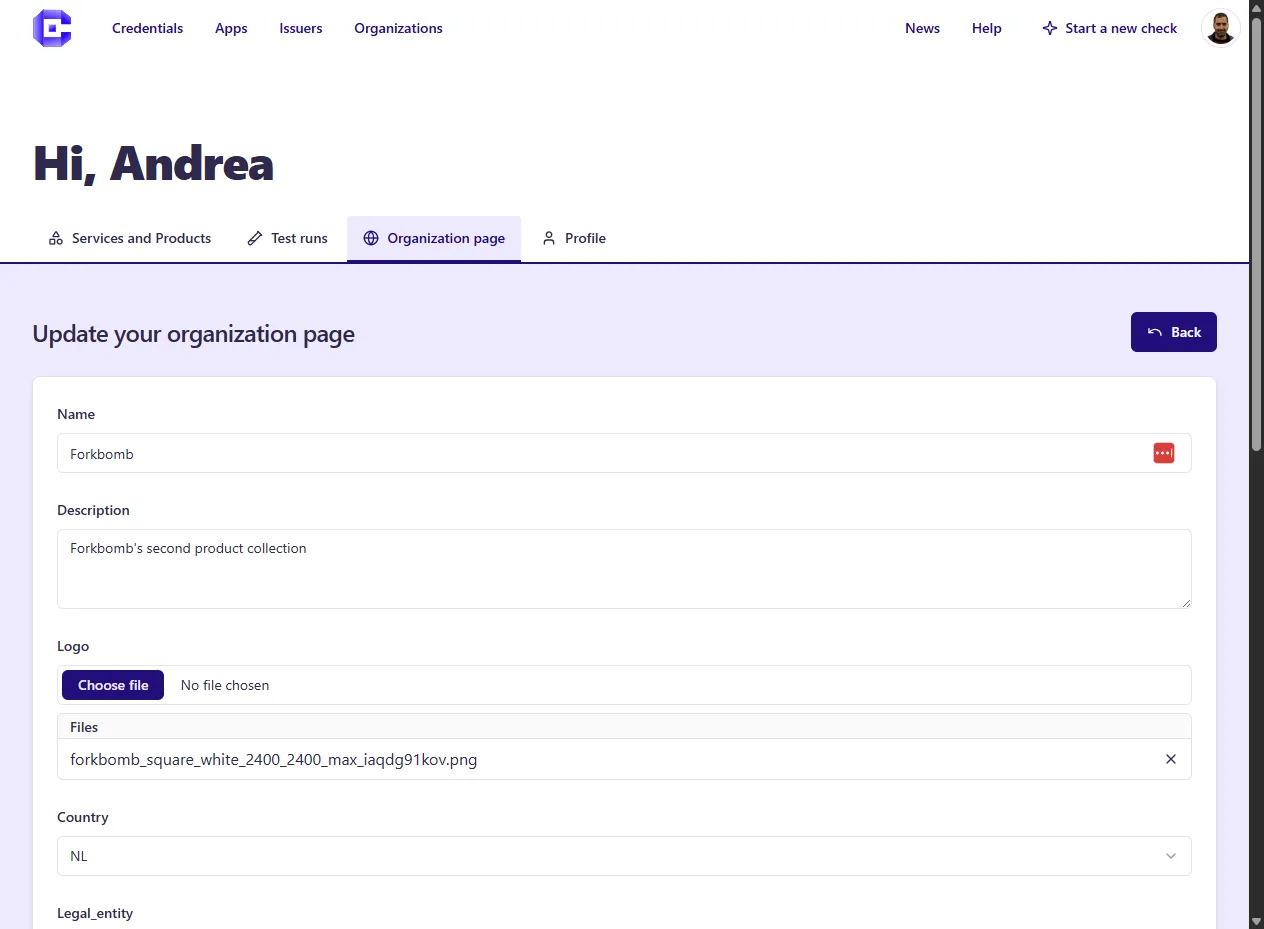Viewport: 1264px width, 929px height.
Task: Navigate to Organizations in header
Action: 398,28
